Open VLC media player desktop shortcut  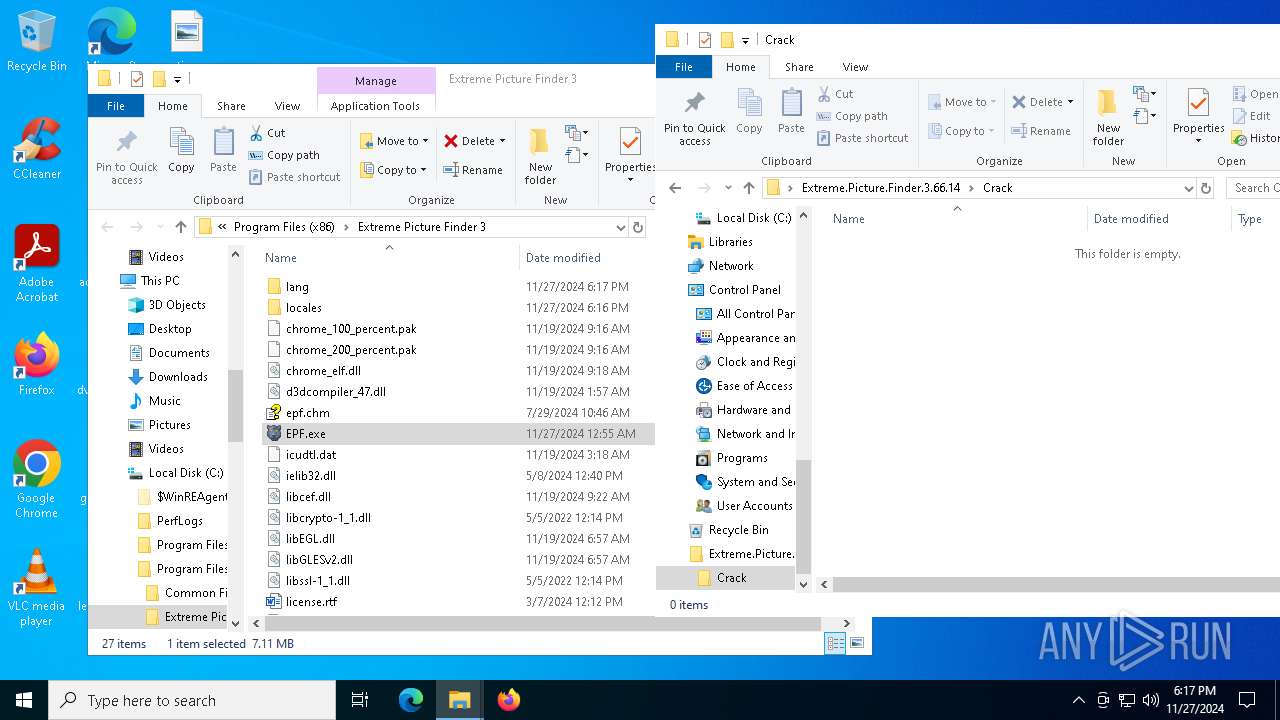coord(37,588)
